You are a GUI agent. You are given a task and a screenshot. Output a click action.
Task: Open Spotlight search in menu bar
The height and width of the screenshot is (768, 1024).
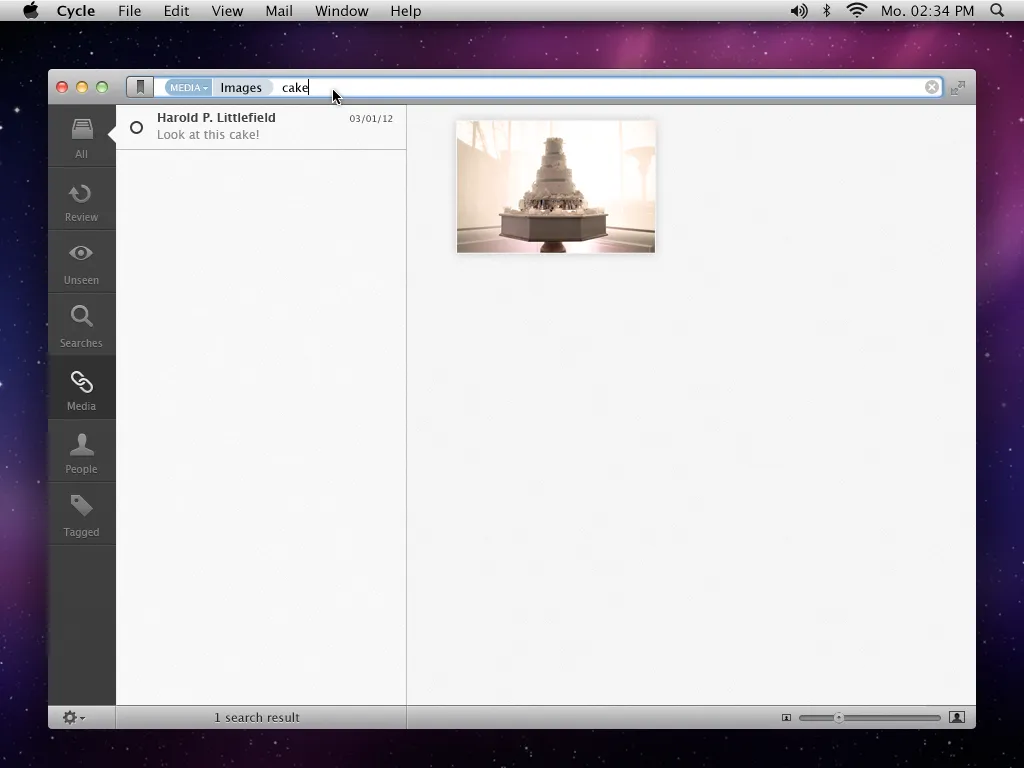click(997, 10)
